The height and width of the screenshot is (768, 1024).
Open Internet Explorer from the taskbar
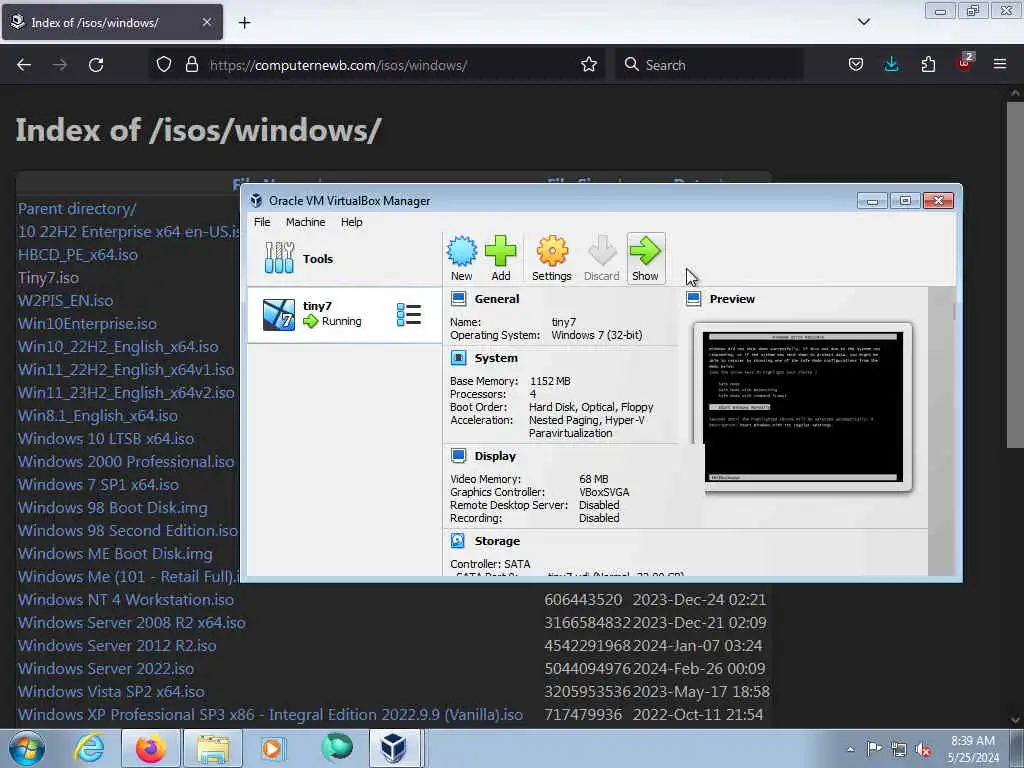89,748
